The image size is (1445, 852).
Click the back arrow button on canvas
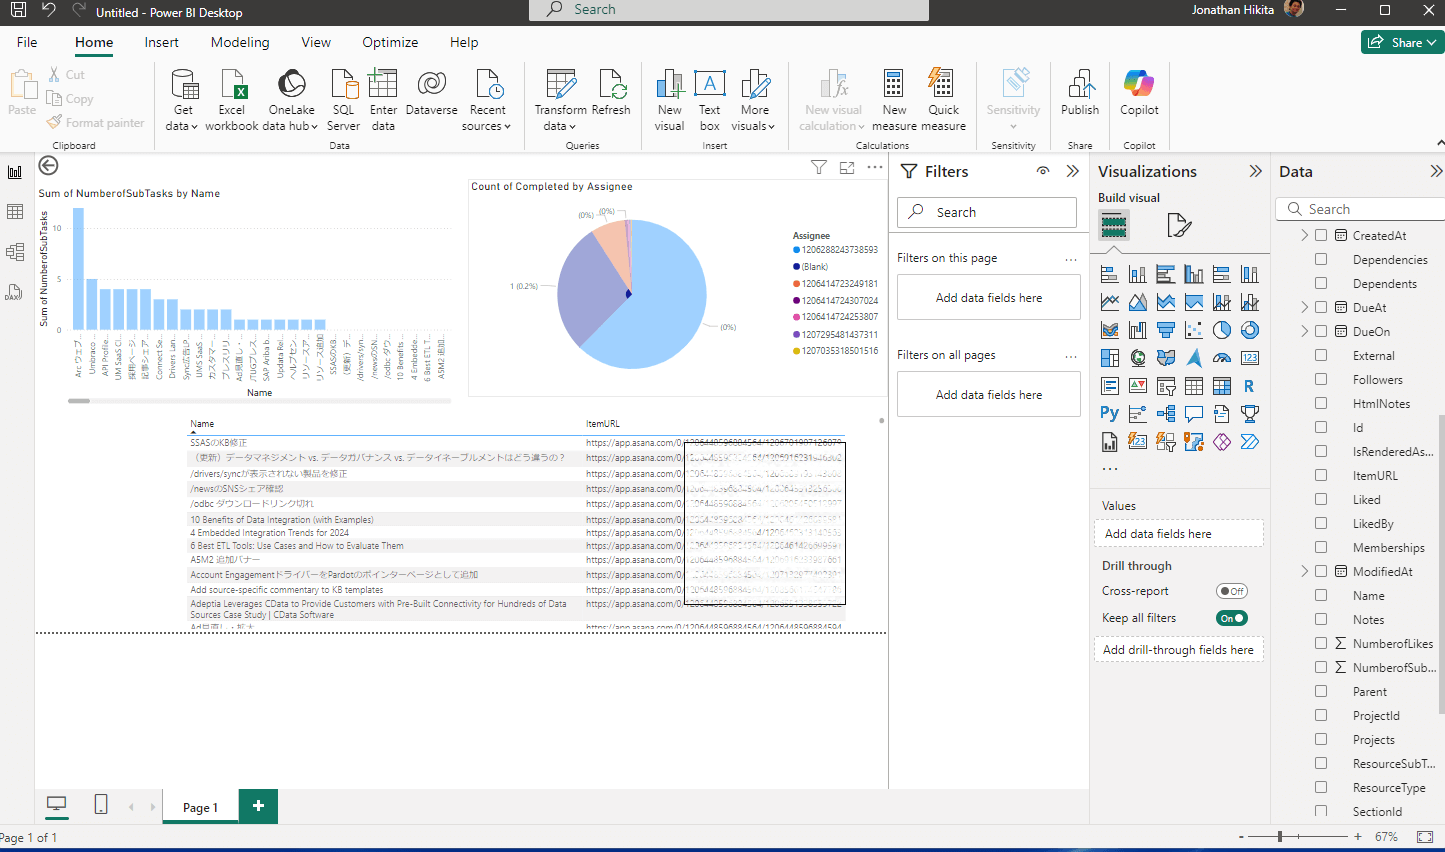(48, 166)
